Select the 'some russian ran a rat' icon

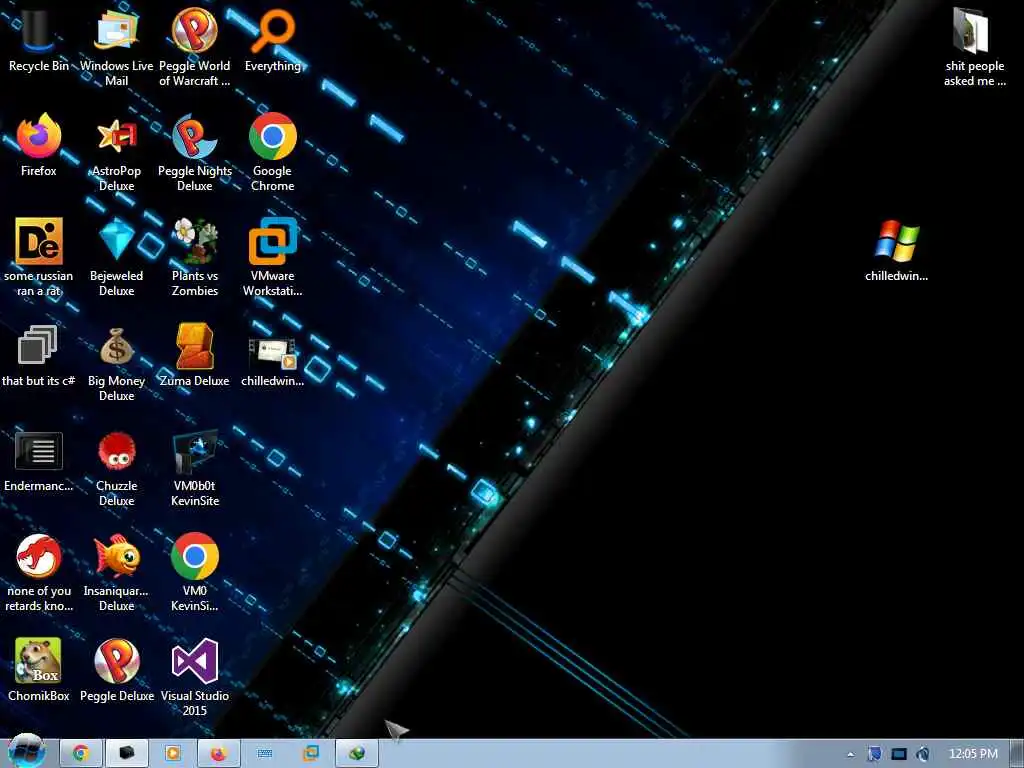39,258
